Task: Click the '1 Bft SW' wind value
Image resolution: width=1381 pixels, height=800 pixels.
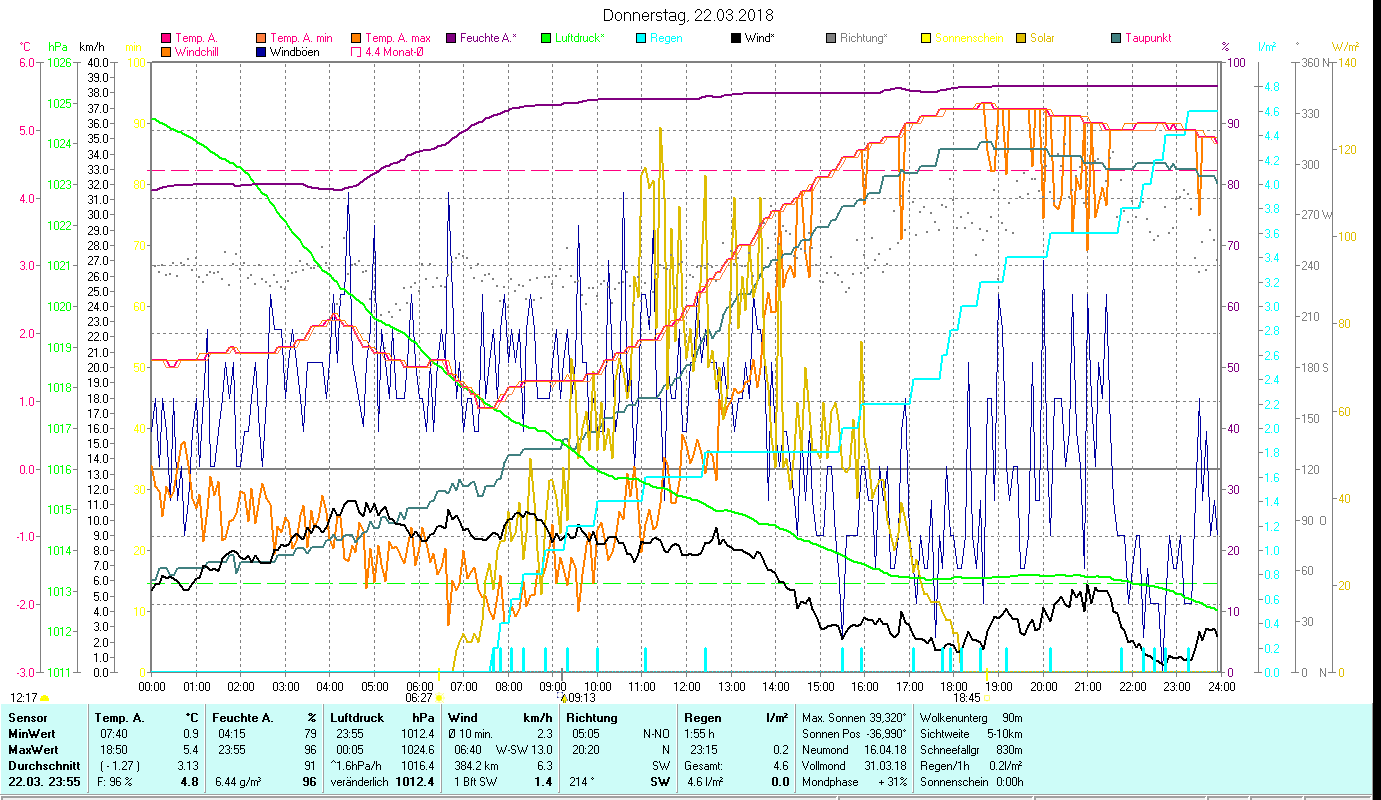Action: (x=475, y=782)
